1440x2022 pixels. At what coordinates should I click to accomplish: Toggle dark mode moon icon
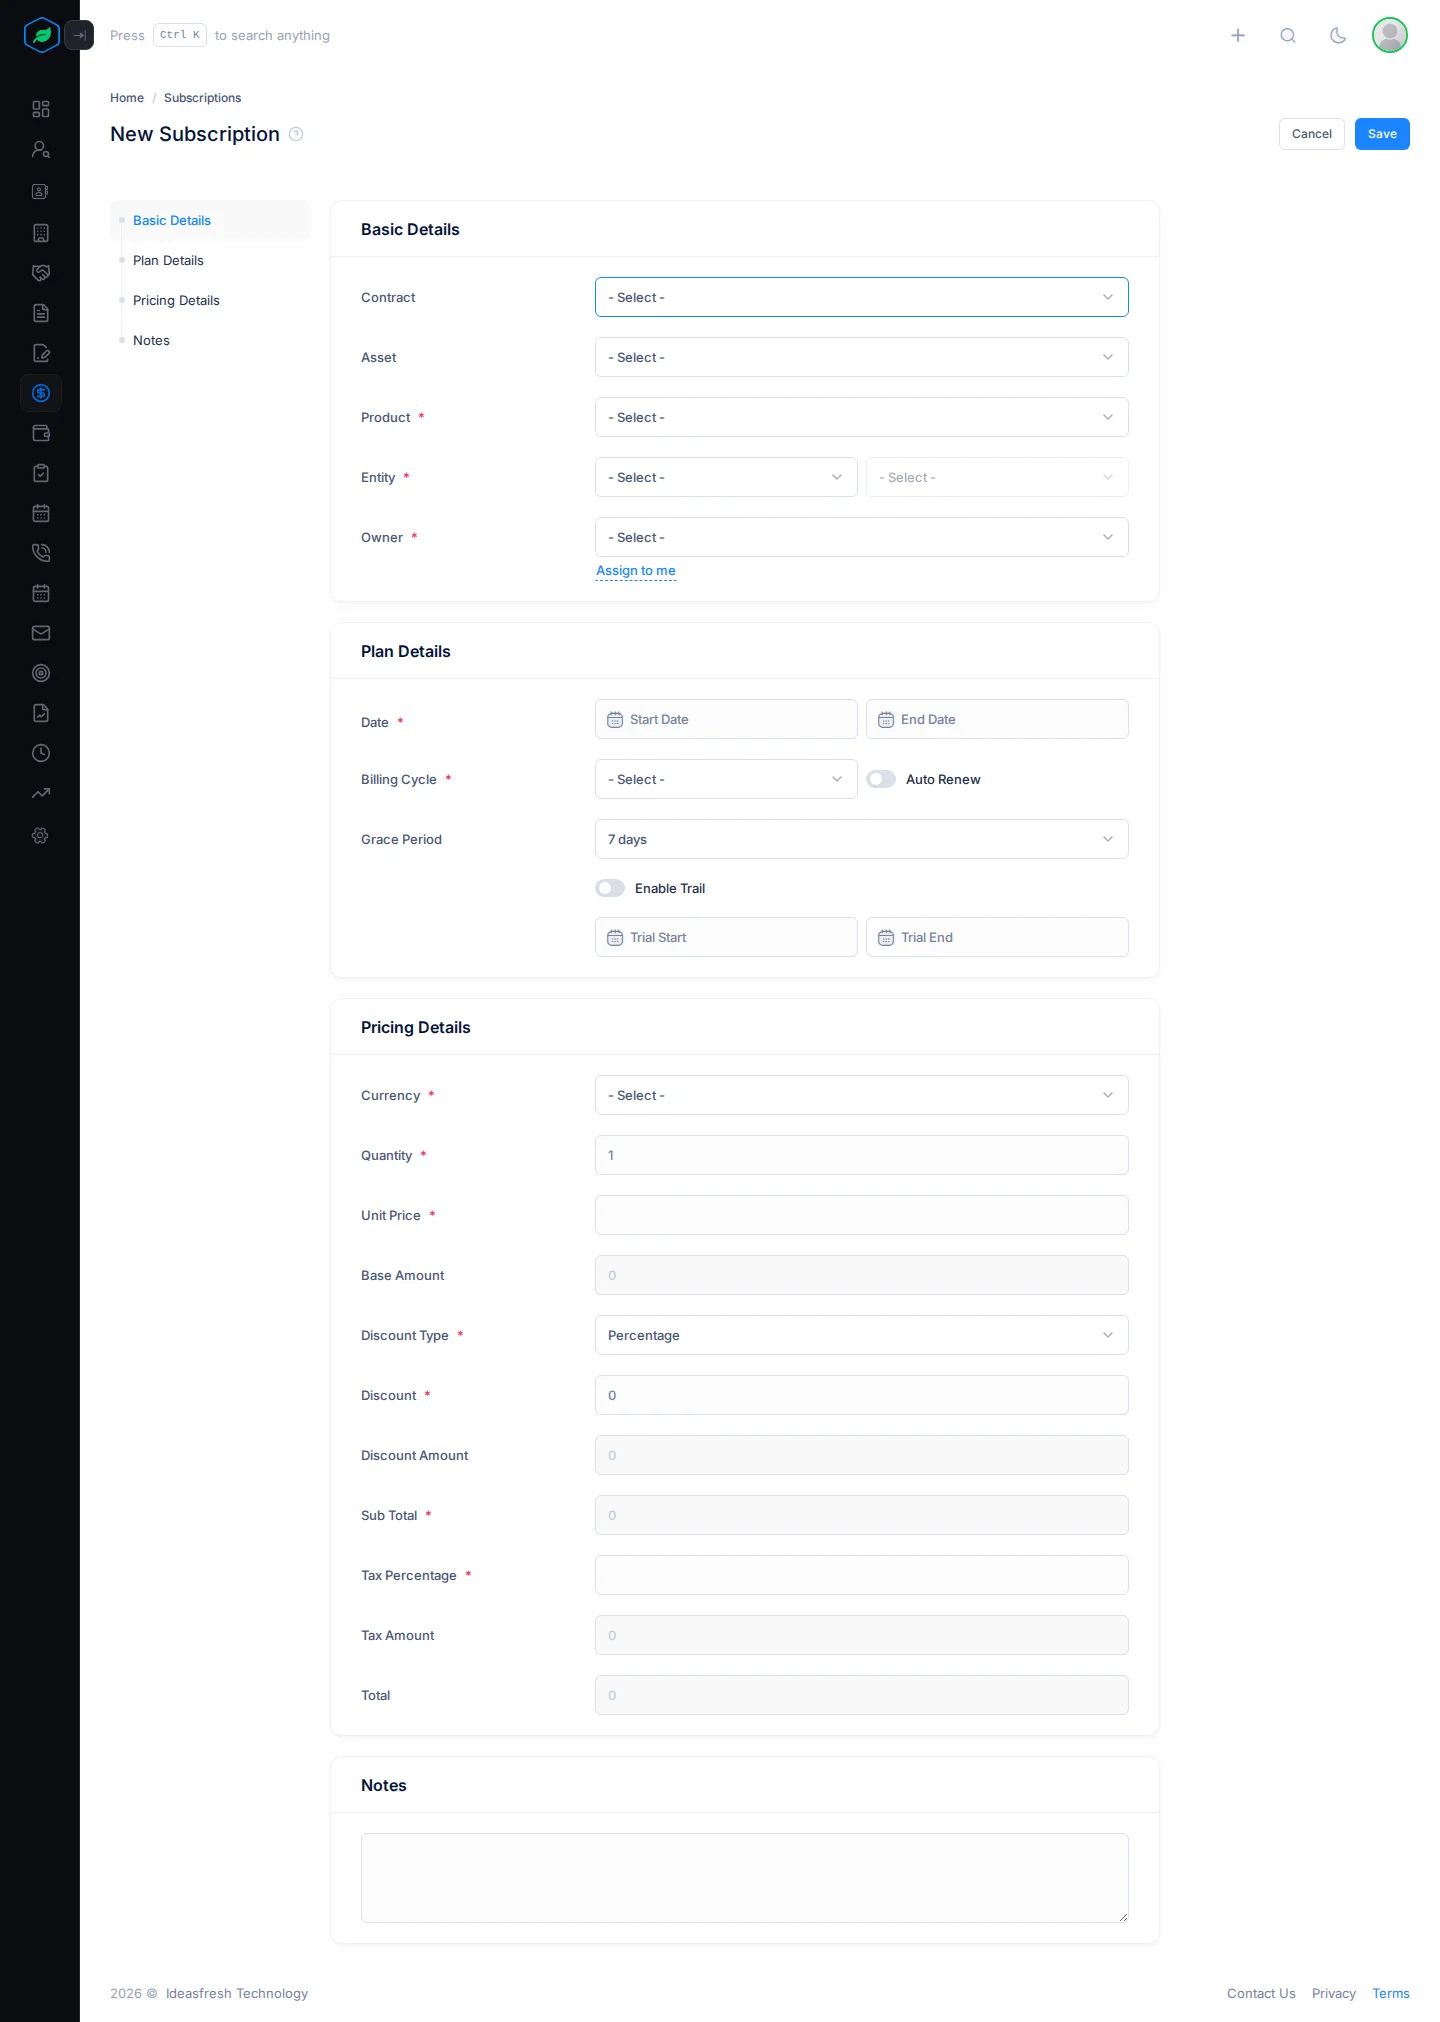coord(1338,35)
